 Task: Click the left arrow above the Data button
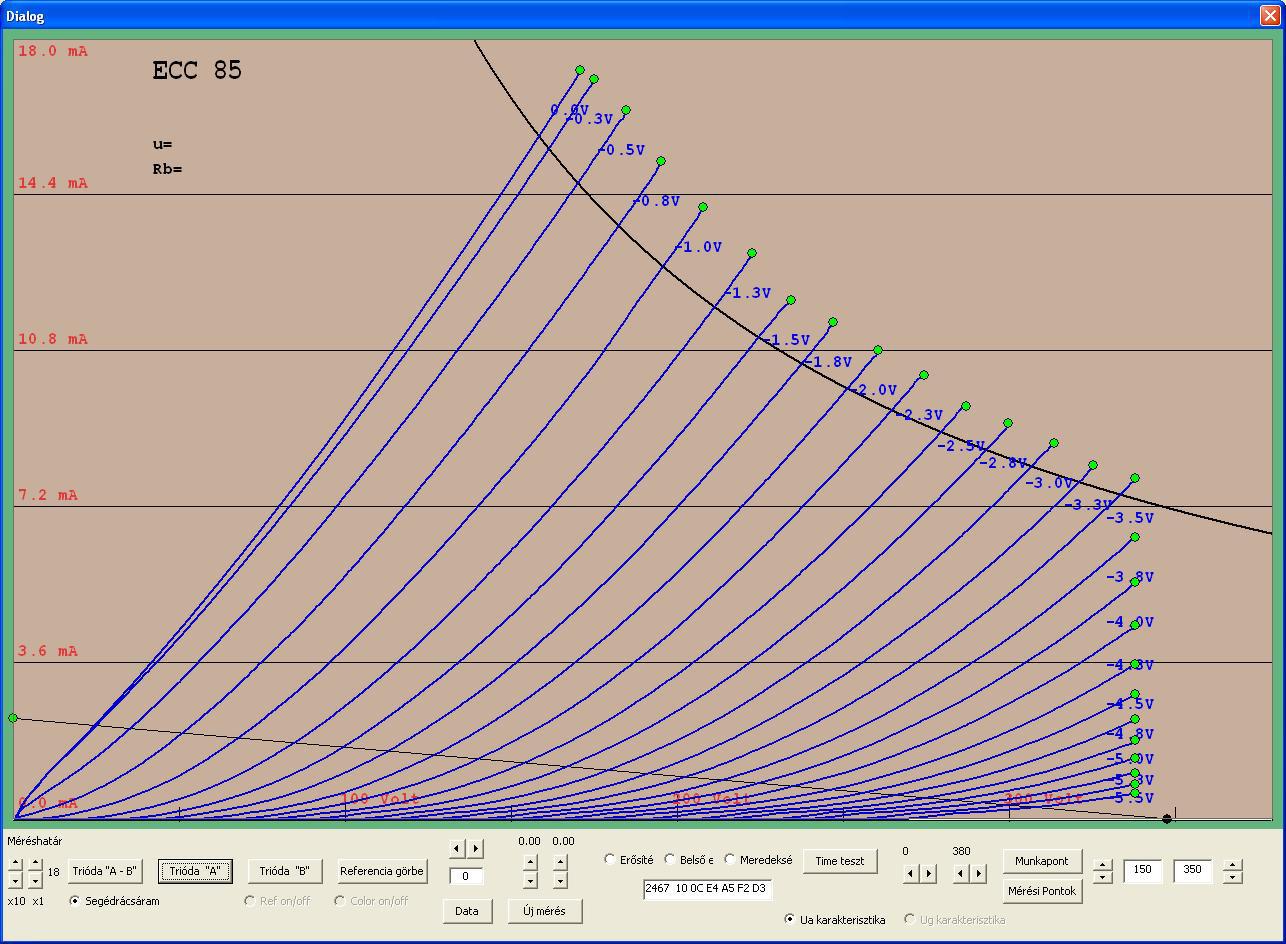click(x=457, y=849)
